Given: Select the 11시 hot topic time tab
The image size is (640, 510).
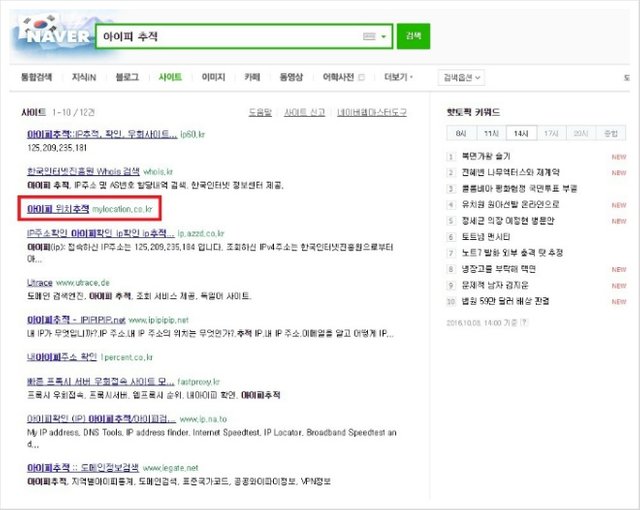Looking at the screenshot, I should click(x=491, y=133).
